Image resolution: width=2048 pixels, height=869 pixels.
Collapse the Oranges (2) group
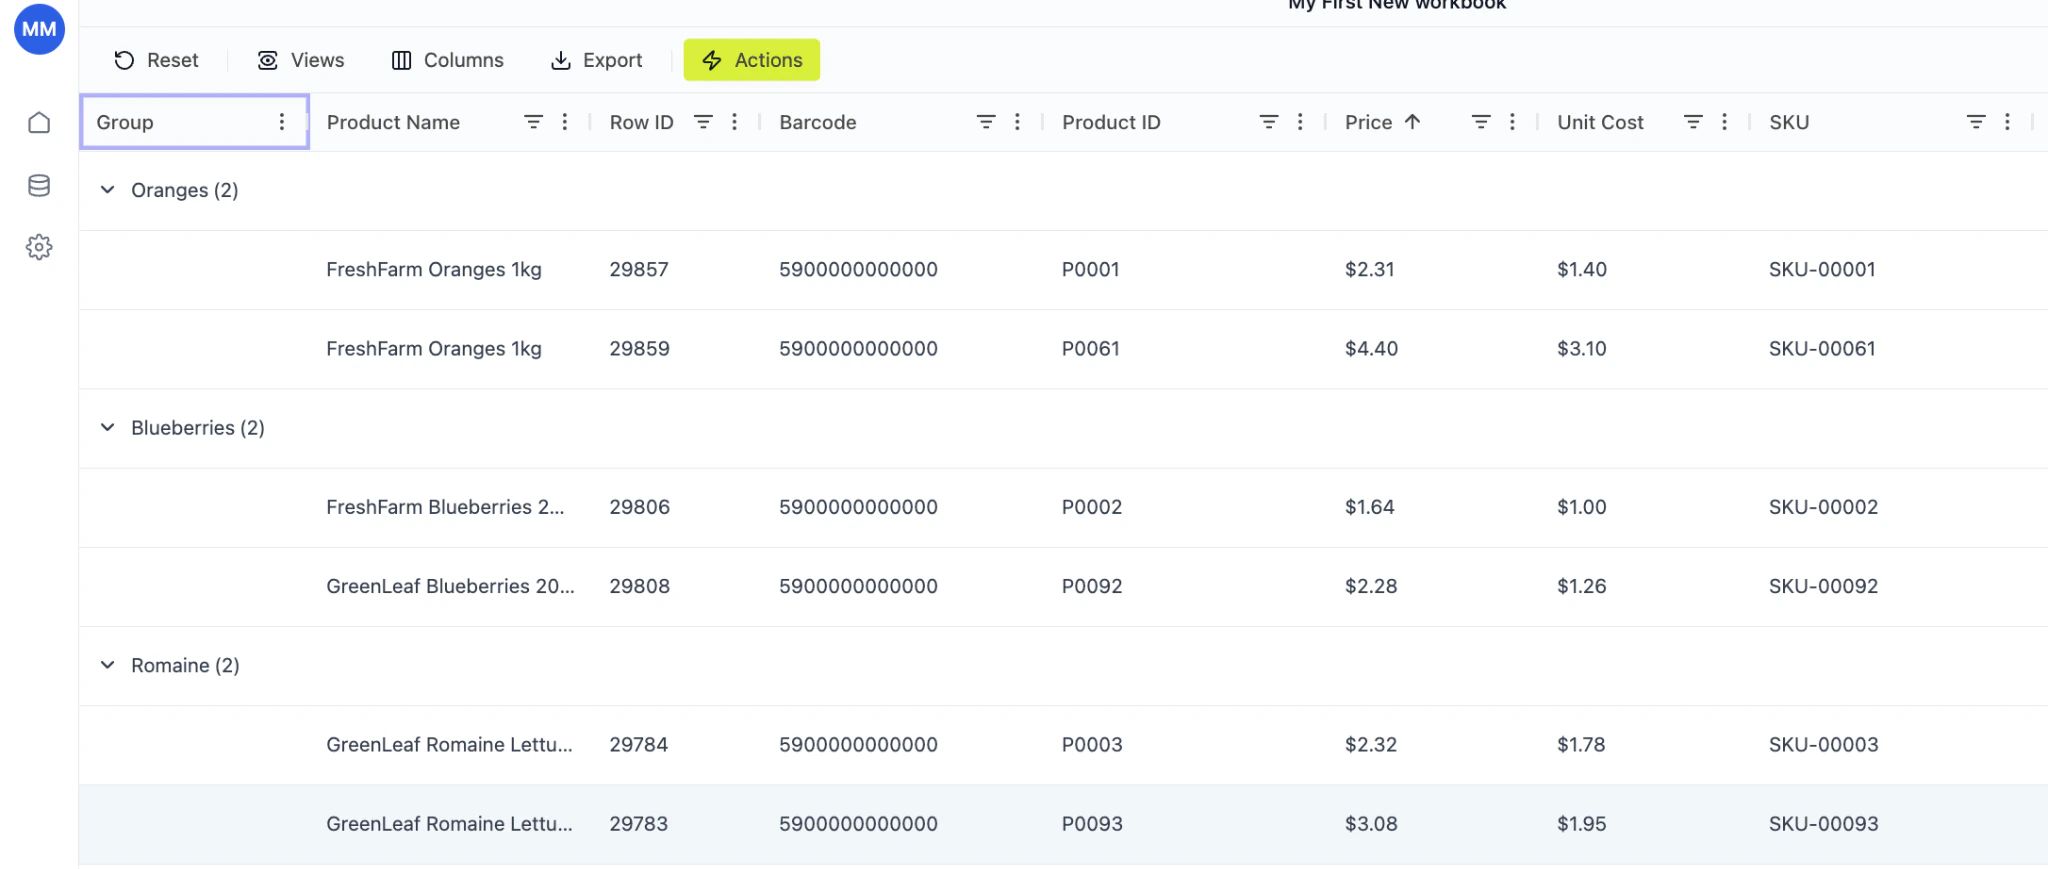coord(108,190)
